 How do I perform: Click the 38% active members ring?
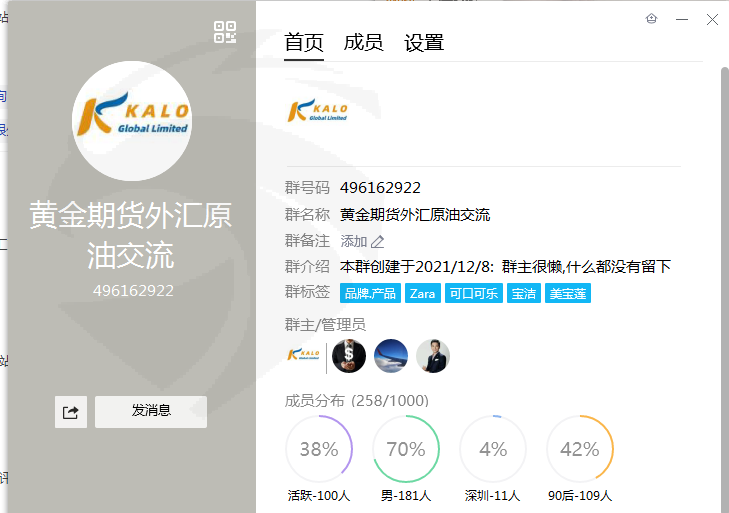(319, 449)
